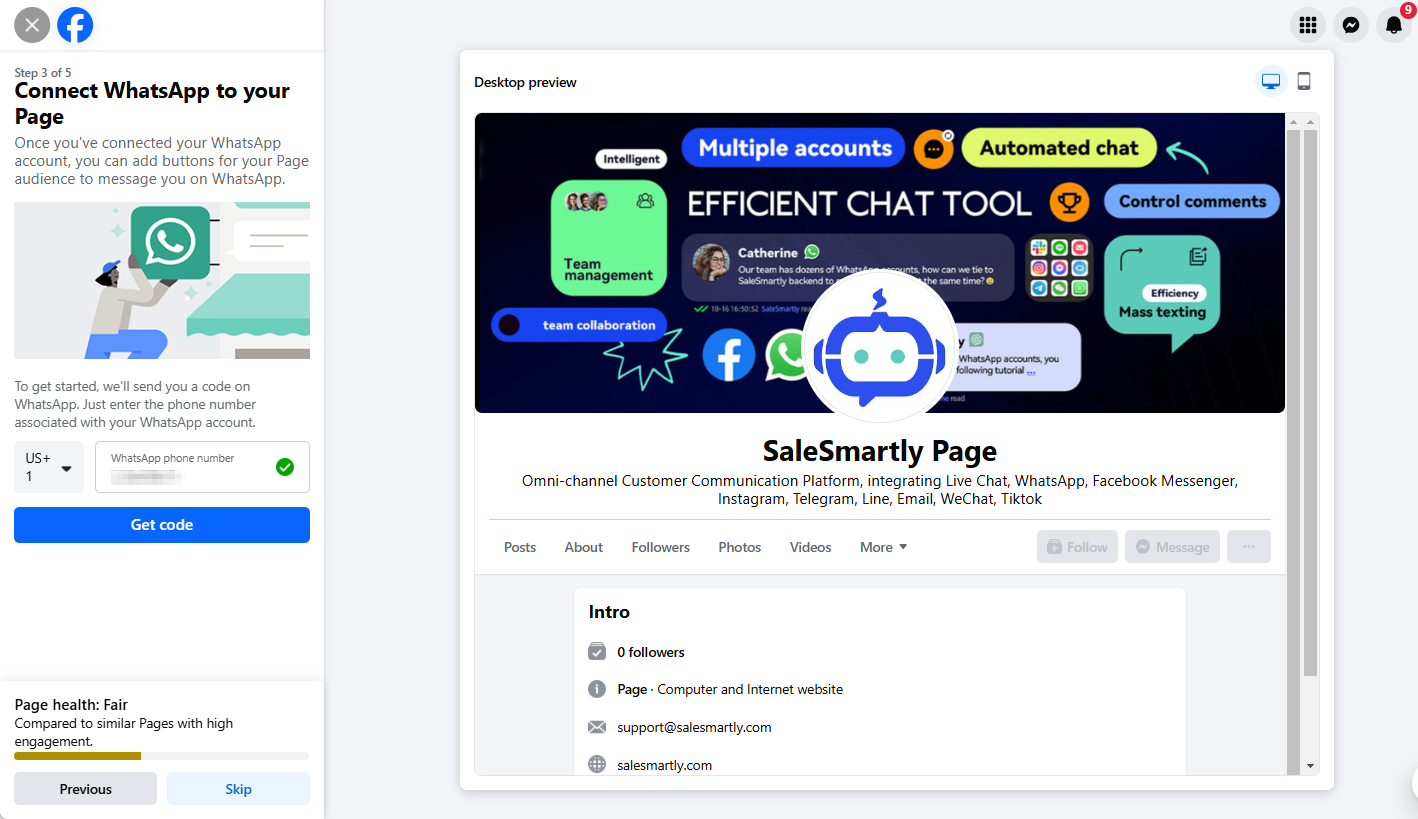Click the Computer and Internet website category text
This screenshot has width=1418, height=819.
(750, 689)
